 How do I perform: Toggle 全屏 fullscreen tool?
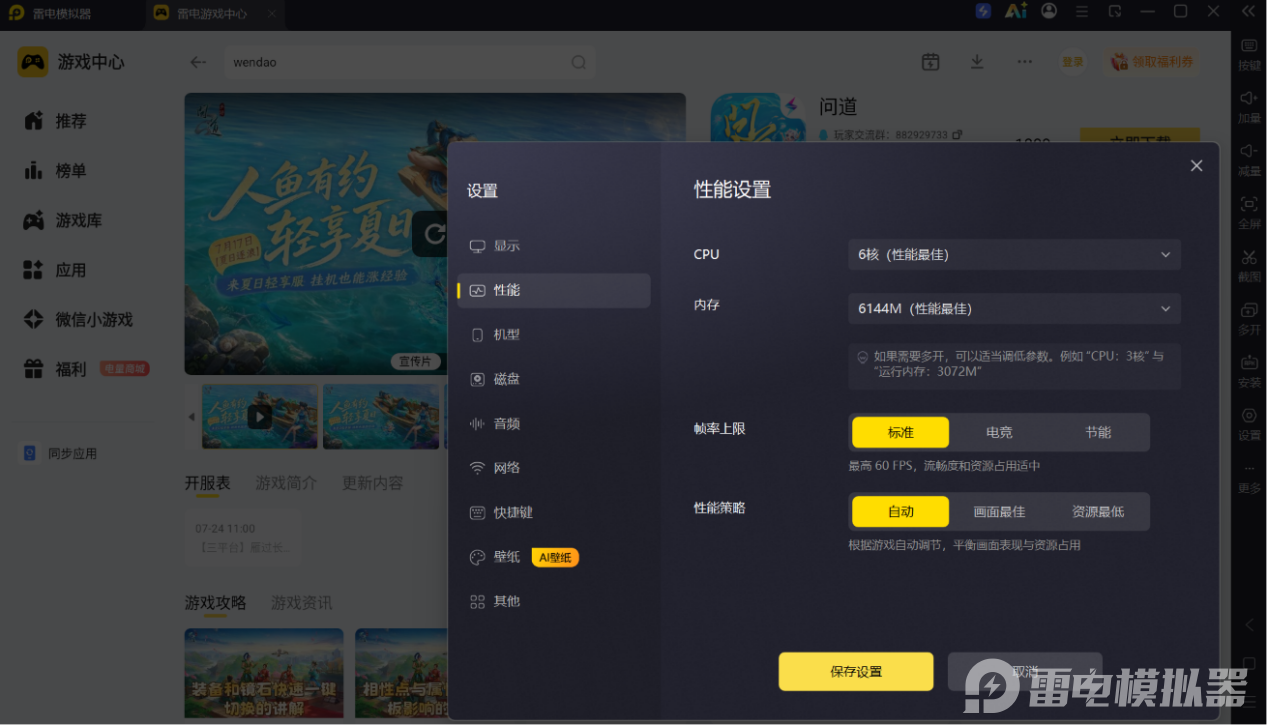(x=1249, y=211)
